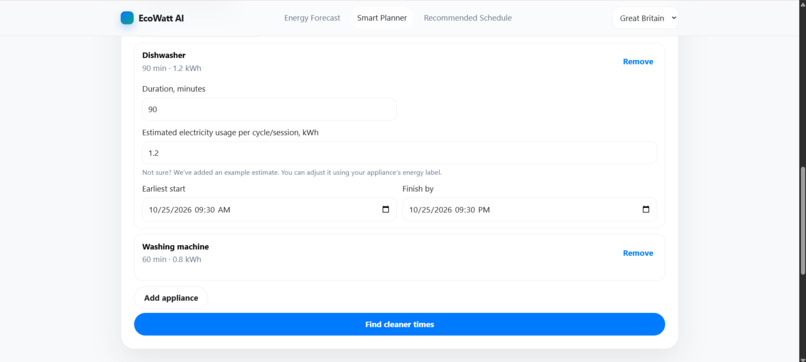Click the 'Finish by' label

418,189
